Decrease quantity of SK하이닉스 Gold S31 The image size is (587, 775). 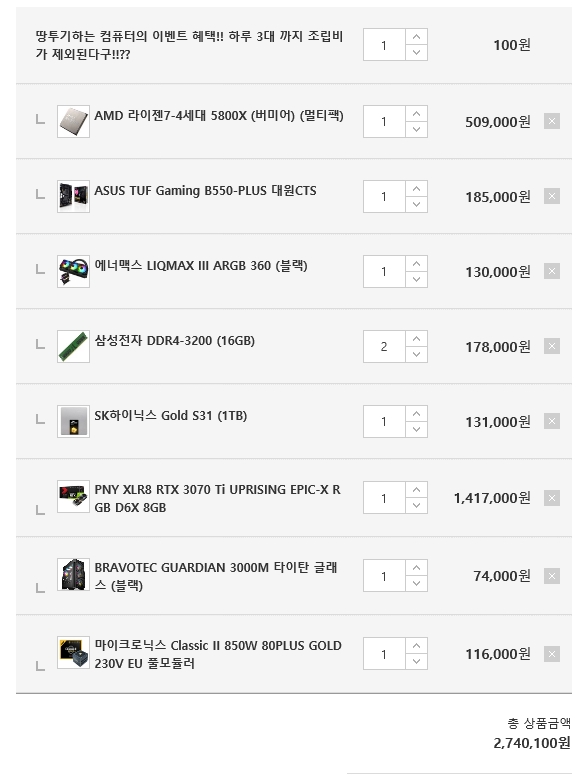[x=417, y=430]
